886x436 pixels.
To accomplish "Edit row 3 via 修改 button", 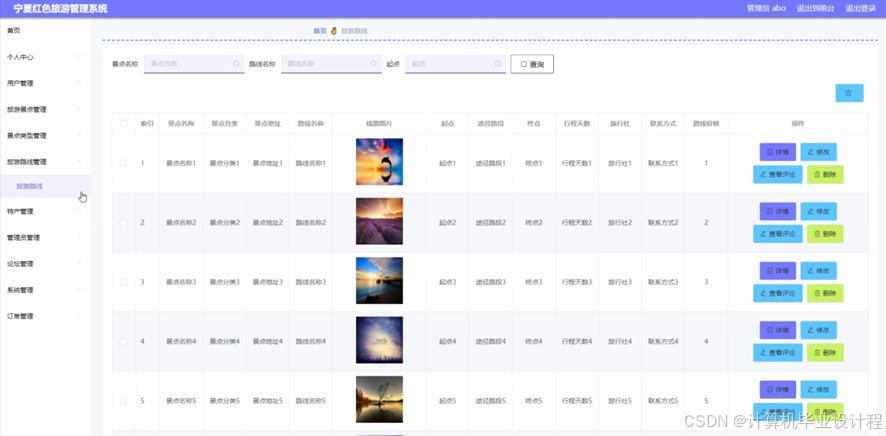I will [818, 271].
